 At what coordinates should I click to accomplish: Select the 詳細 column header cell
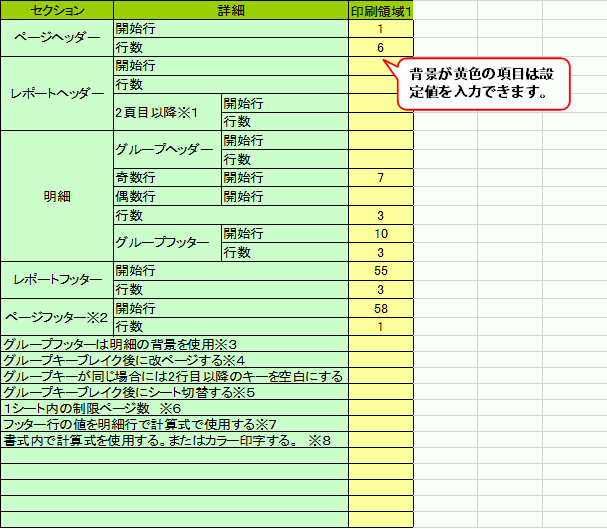(x=231, y=10)
